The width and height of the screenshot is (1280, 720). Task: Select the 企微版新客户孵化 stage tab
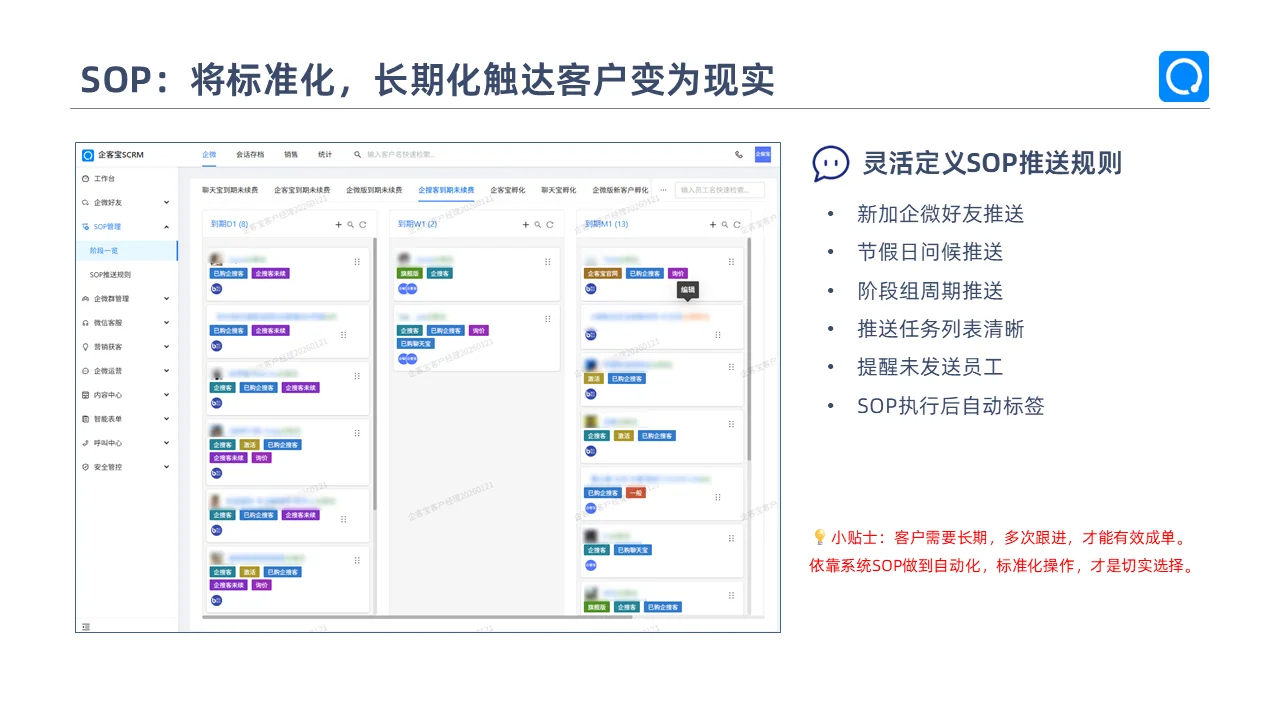coord(620,190)
